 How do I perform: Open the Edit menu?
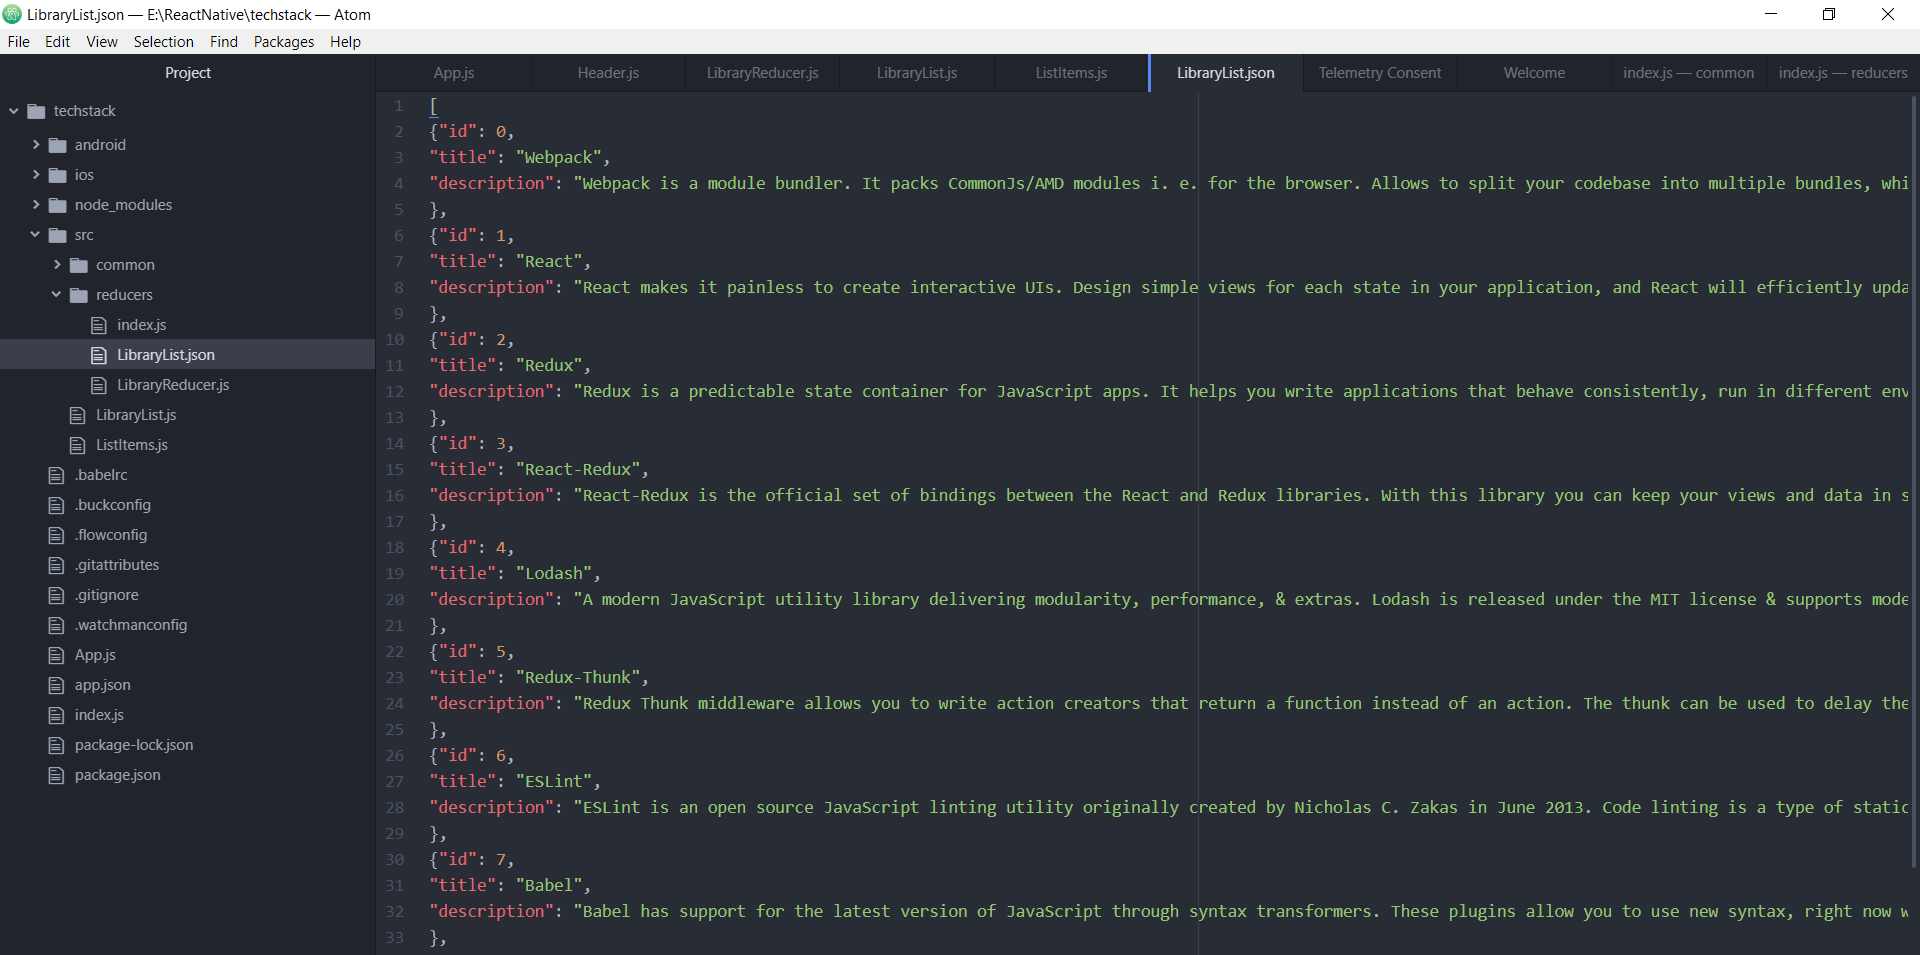[58, 42]
